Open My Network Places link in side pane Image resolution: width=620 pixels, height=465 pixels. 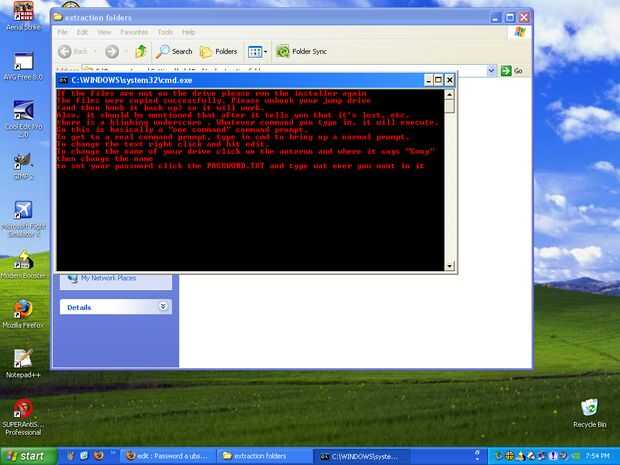[108, 278]
